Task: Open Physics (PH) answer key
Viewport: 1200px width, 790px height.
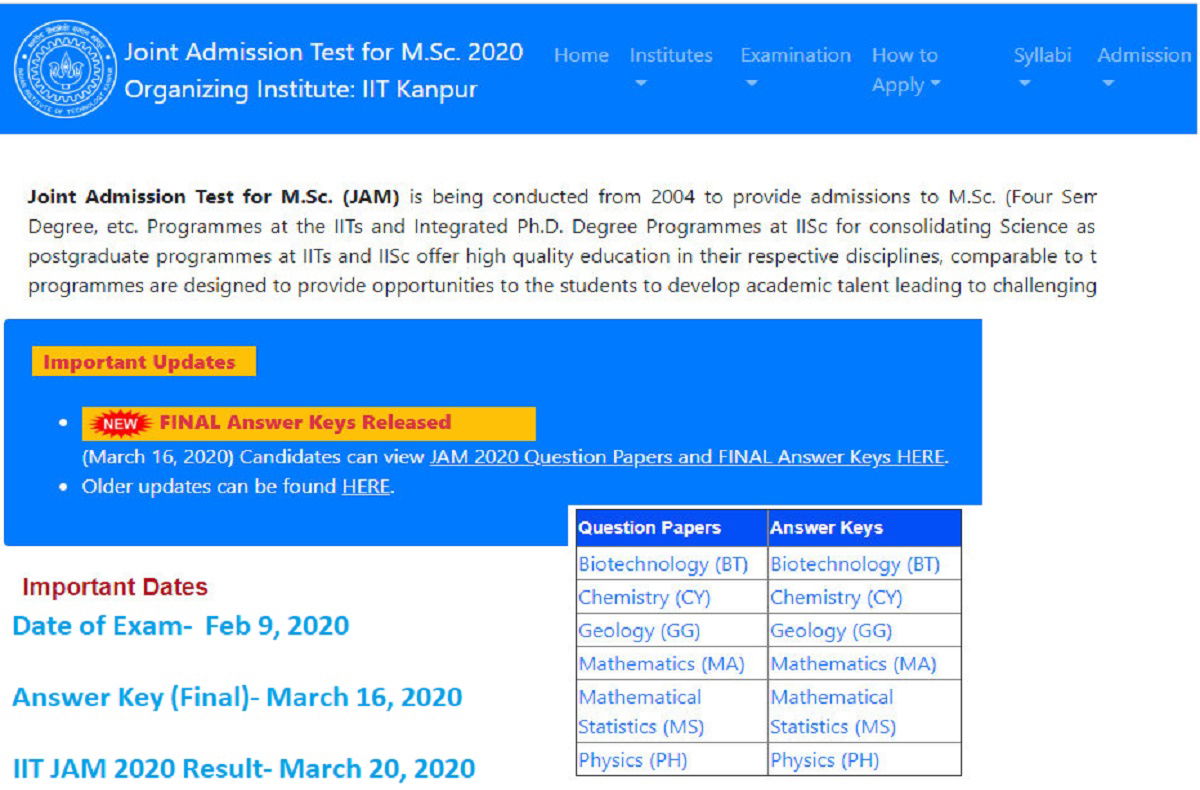Action: pos(824,761)
